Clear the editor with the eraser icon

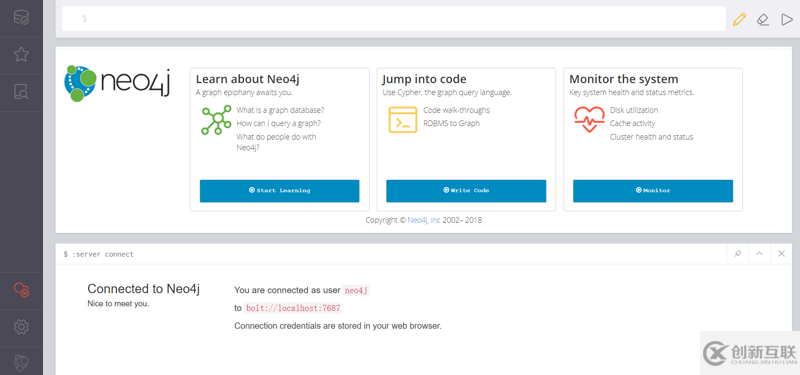point(763,19)
